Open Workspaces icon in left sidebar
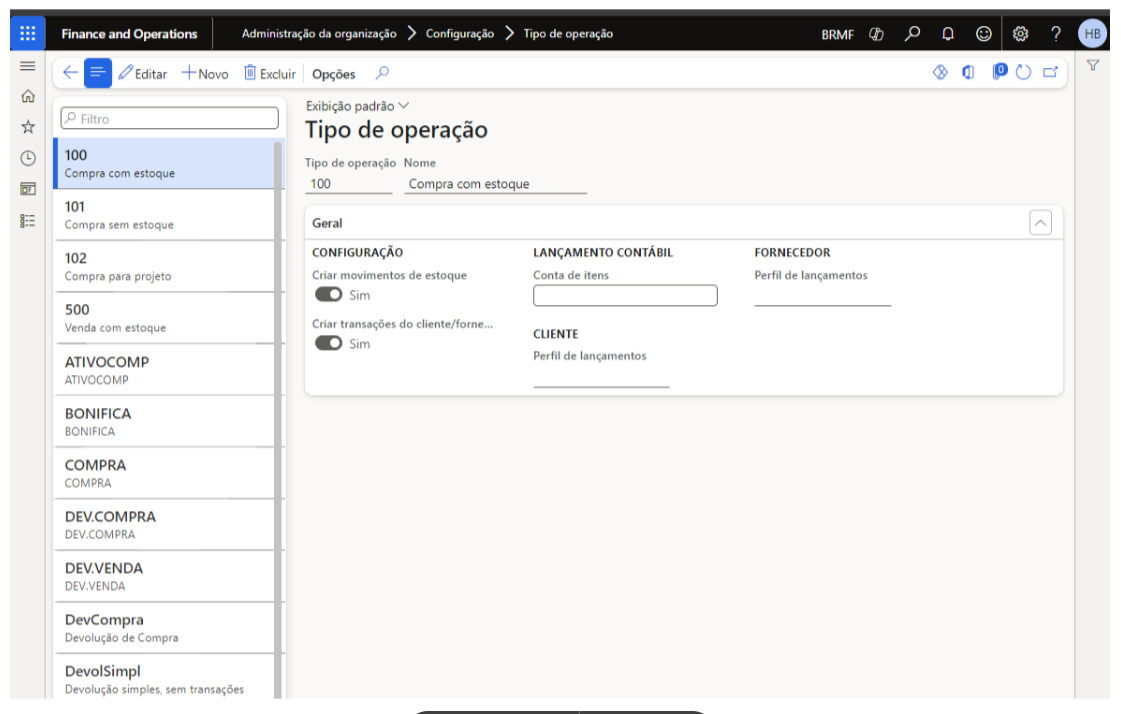The image size is (1121, 714). [x=28, y=189]
